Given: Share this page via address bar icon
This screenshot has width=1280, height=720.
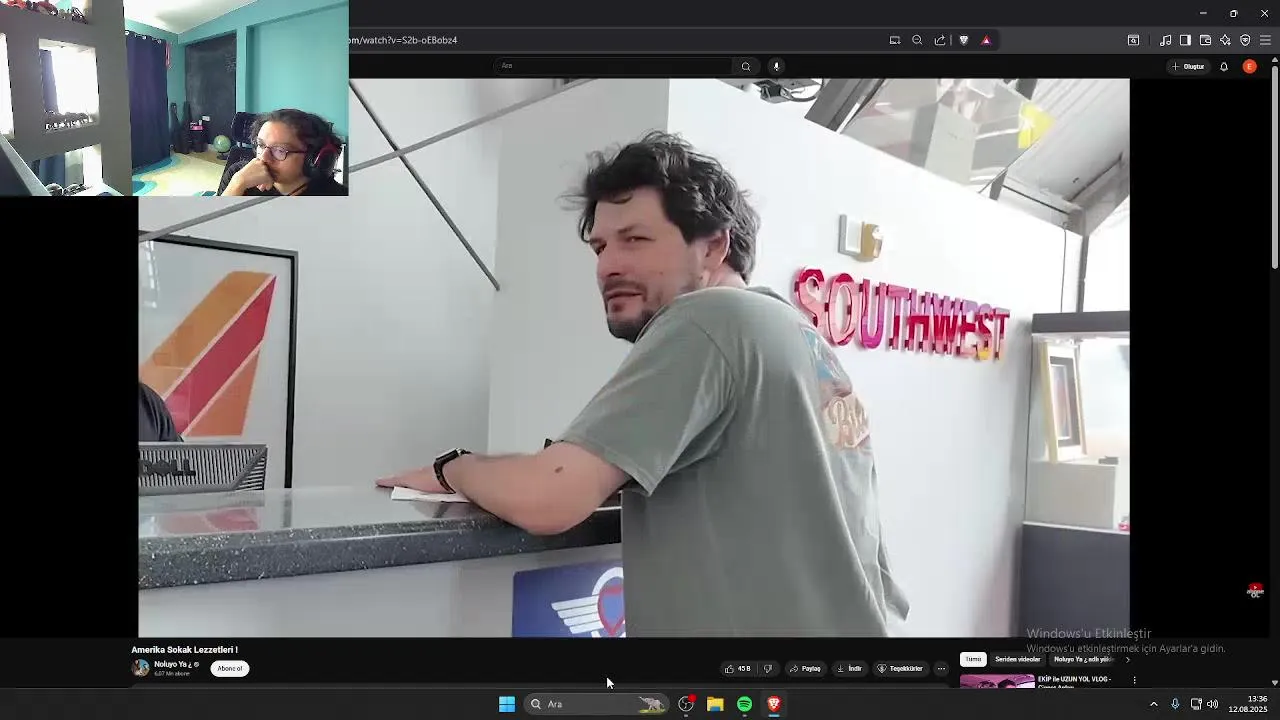Looking at the screenshot, I should click(940, 40).
